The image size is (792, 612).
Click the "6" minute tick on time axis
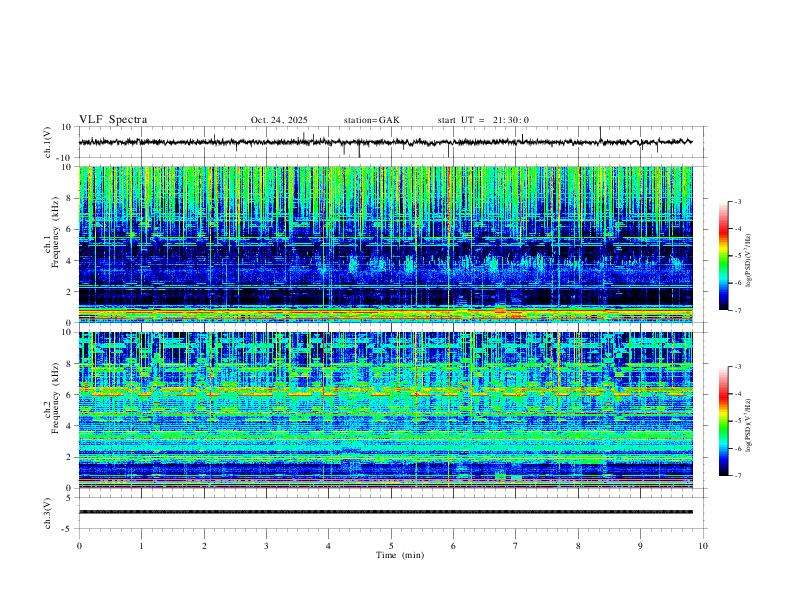tap(453, 546)
